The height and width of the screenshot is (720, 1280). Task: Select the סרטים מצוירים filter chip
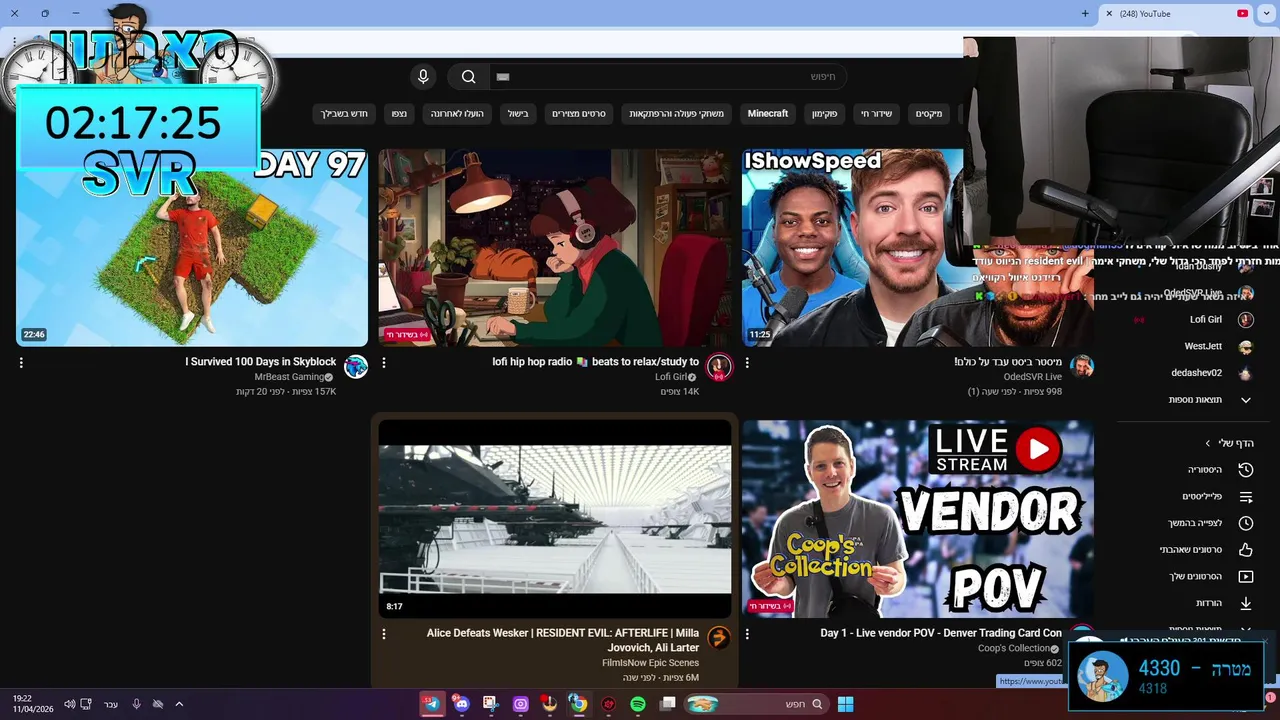[579, 114]
